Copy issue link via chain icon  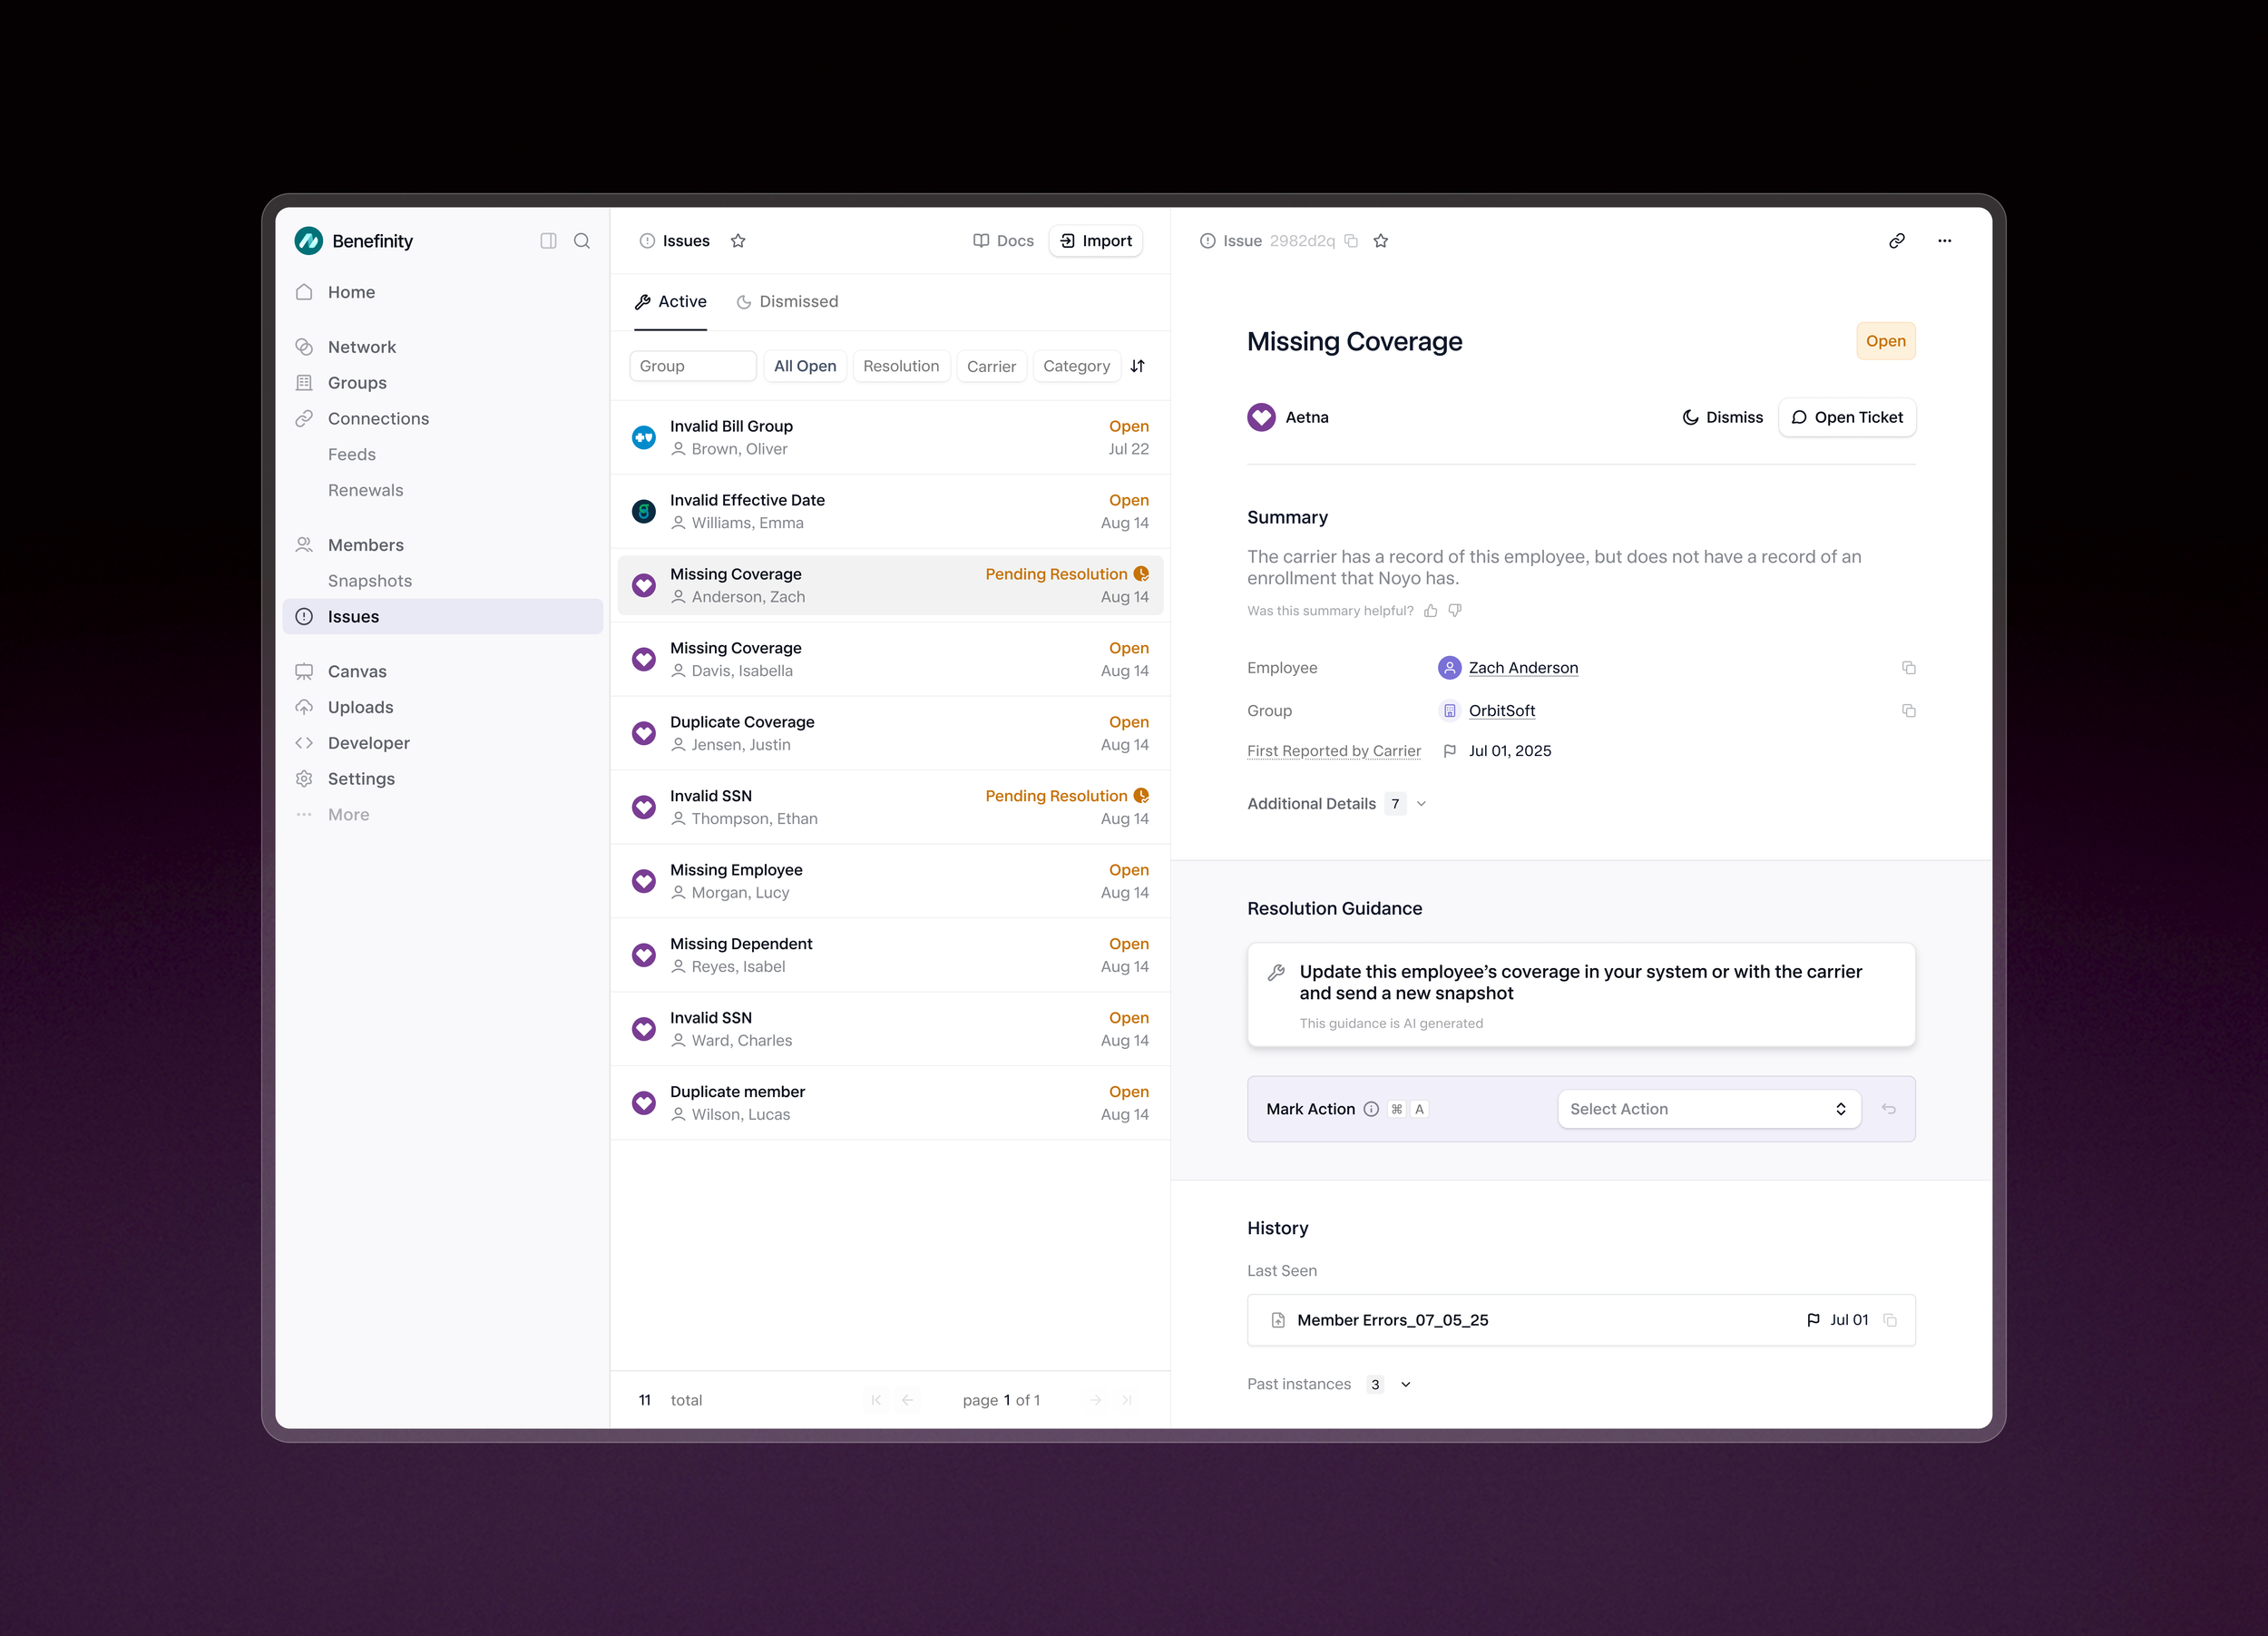click(1897, 241)
